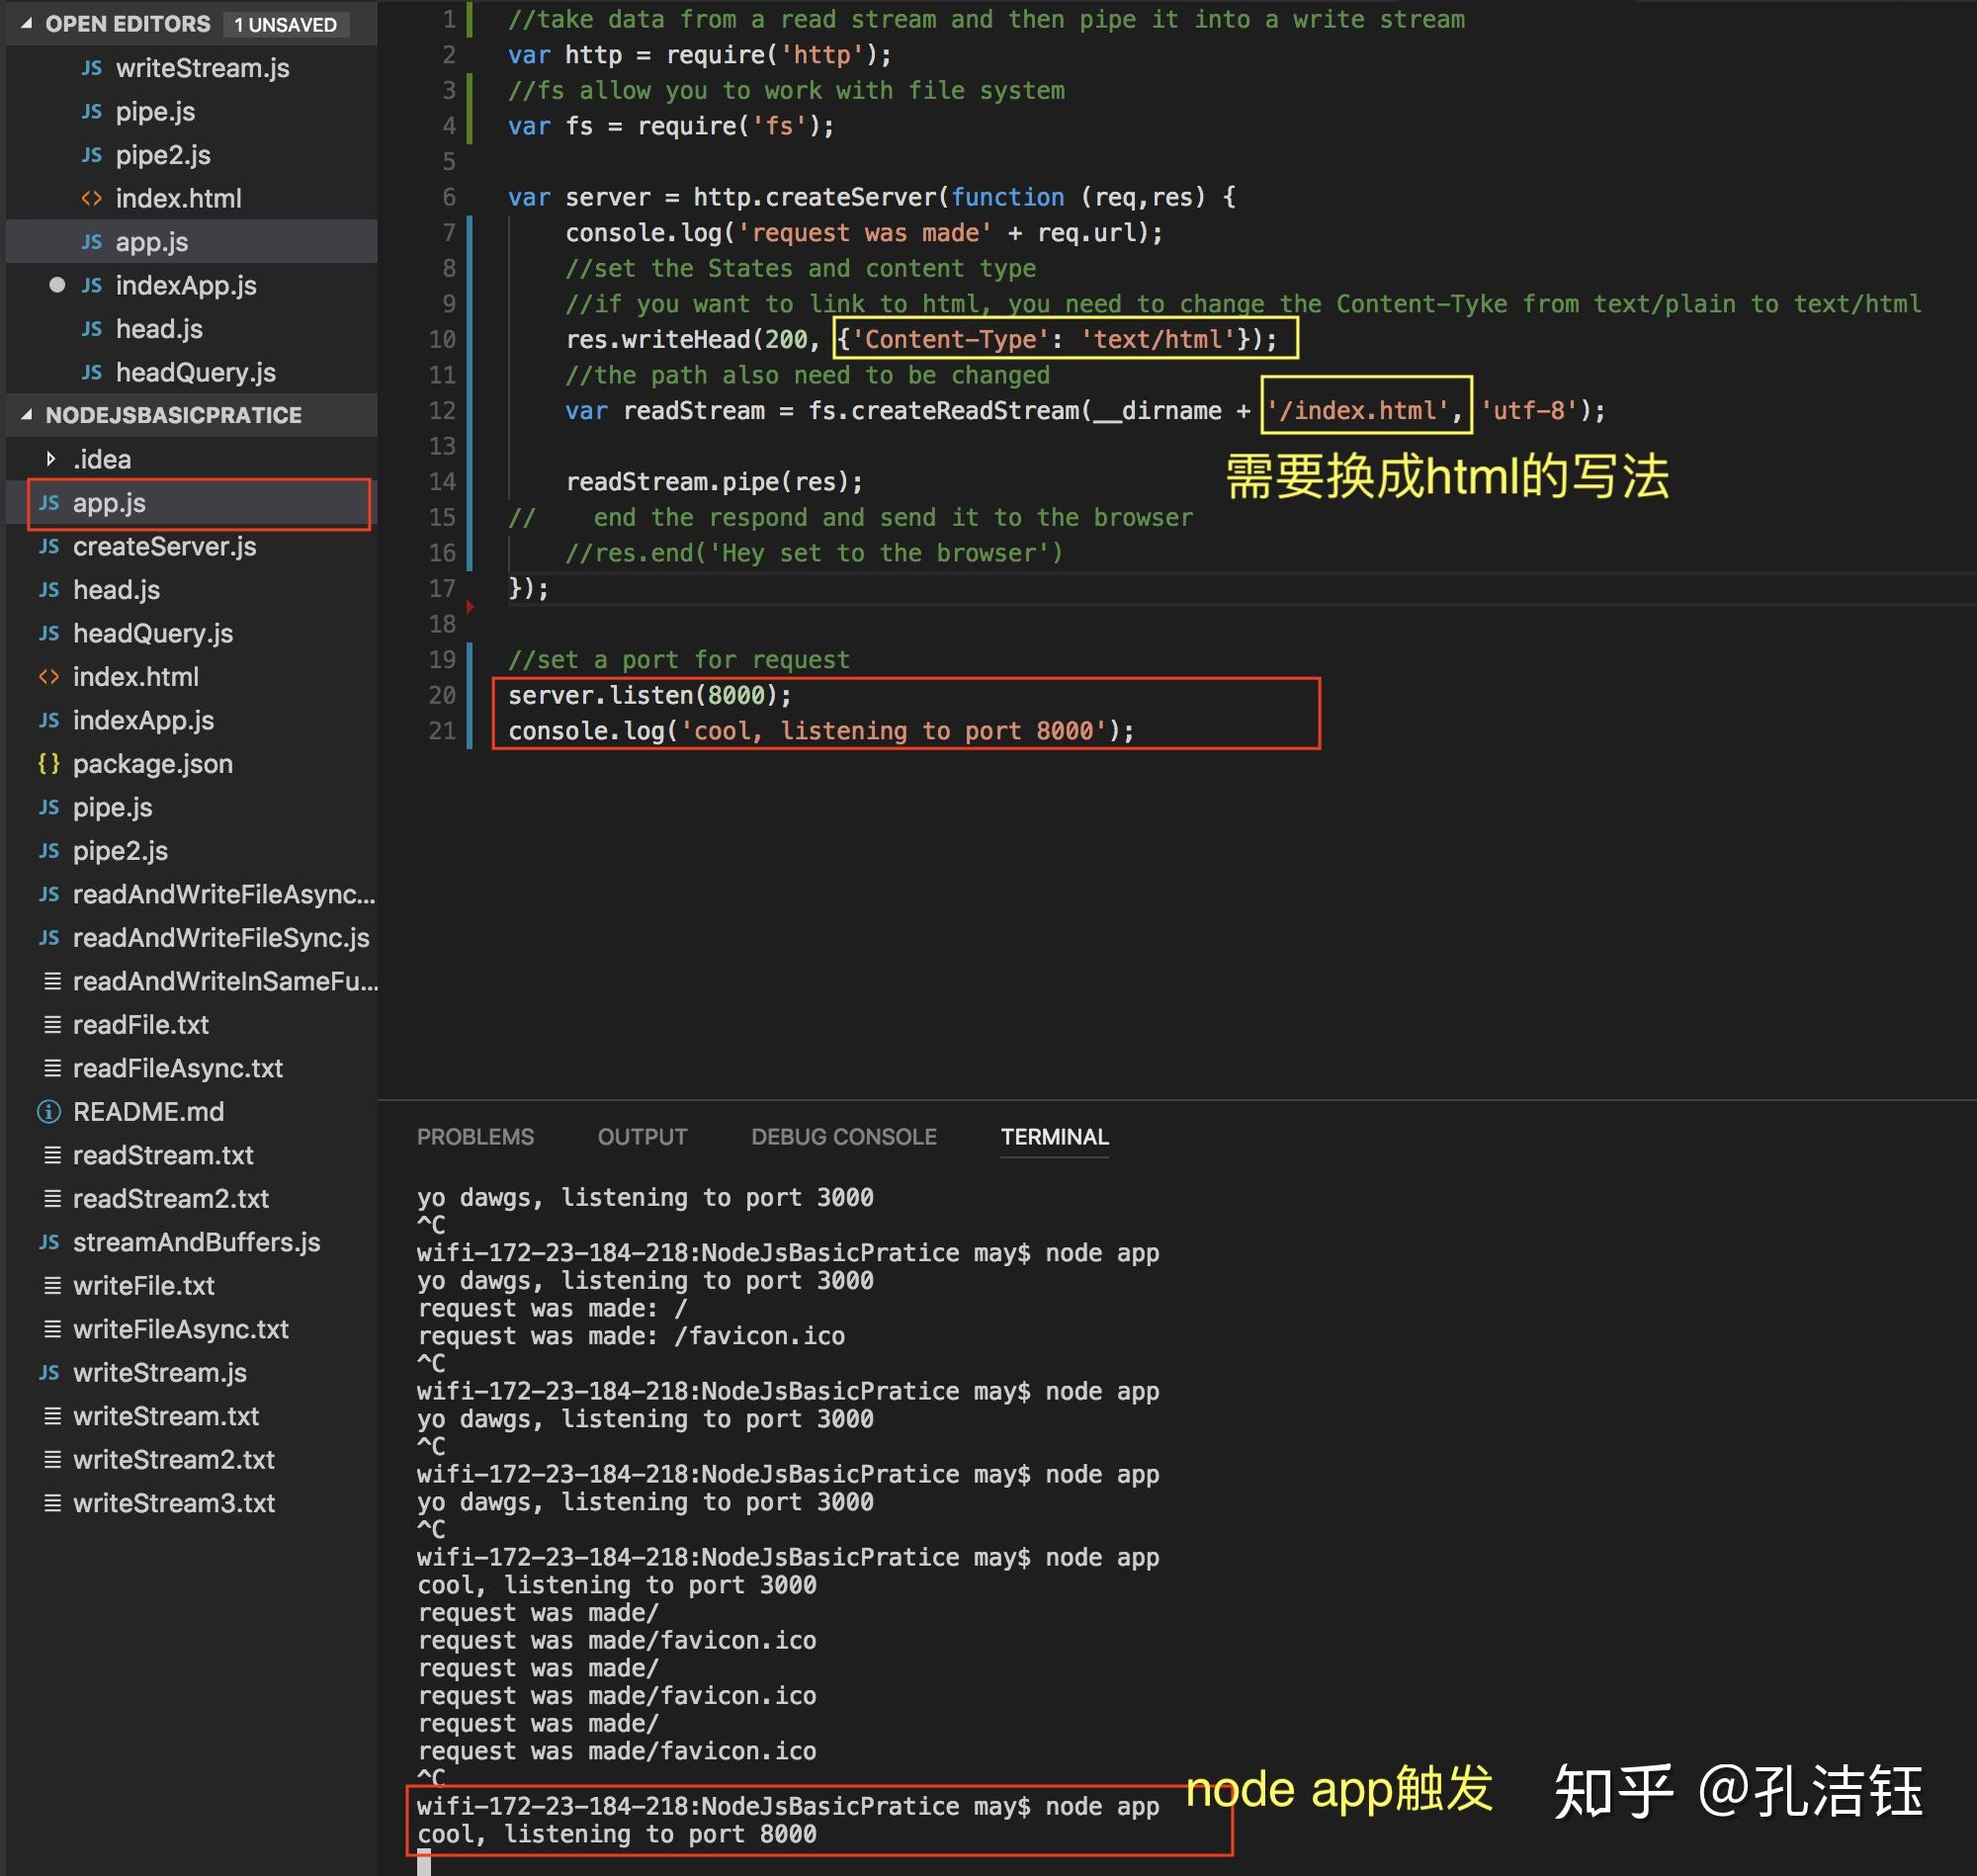Click HTML icon of index.html in Open Editors
This screenshot has width=1977, height=1876.
click(92, 198)
